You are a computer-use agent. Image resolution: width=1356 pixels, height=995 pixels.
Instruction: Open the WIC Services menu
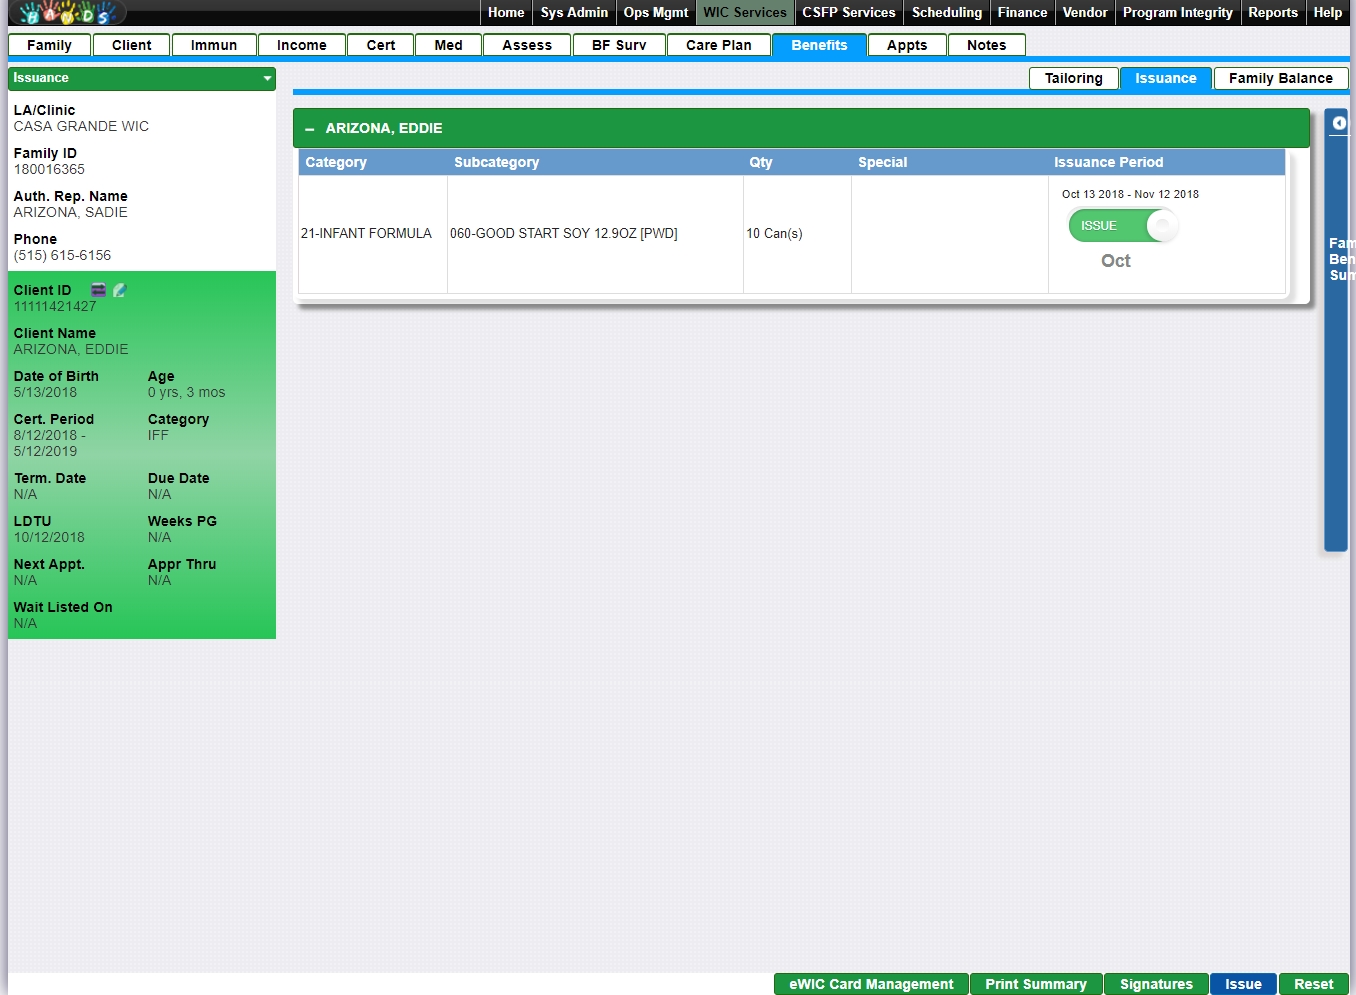[x=744, y=13]
